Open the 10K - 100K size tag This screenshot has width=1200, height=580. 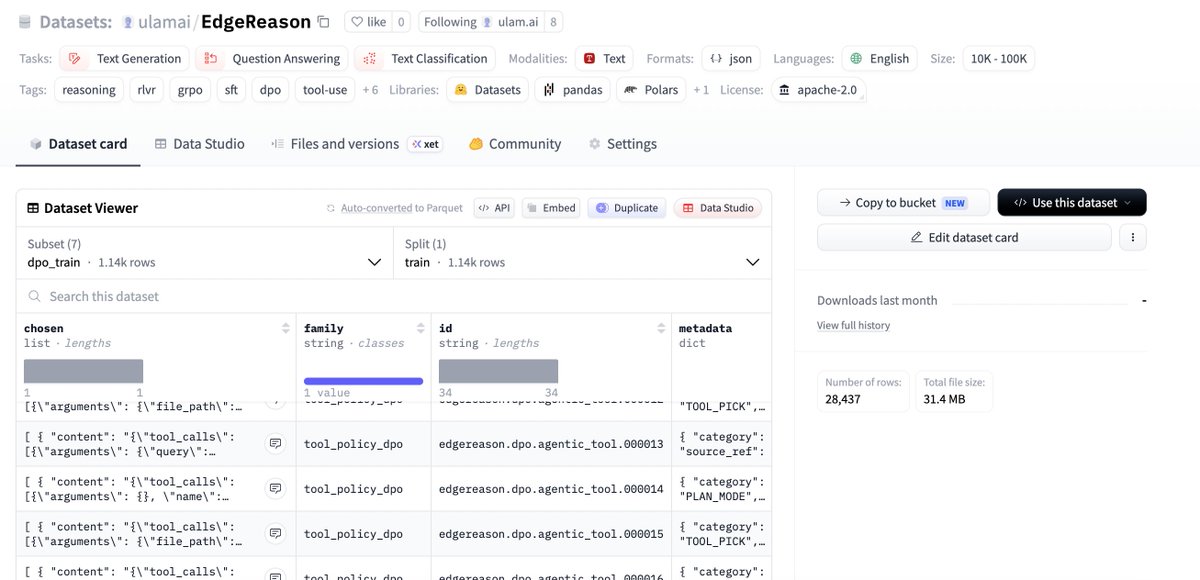coord(998,59)
